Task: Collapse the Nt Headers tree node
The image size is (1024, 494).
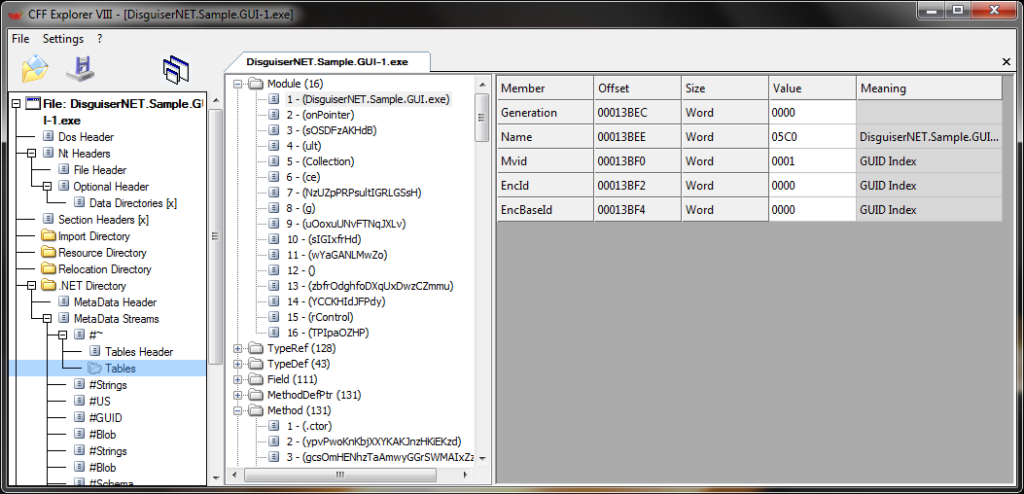Action: click(33, 154)
